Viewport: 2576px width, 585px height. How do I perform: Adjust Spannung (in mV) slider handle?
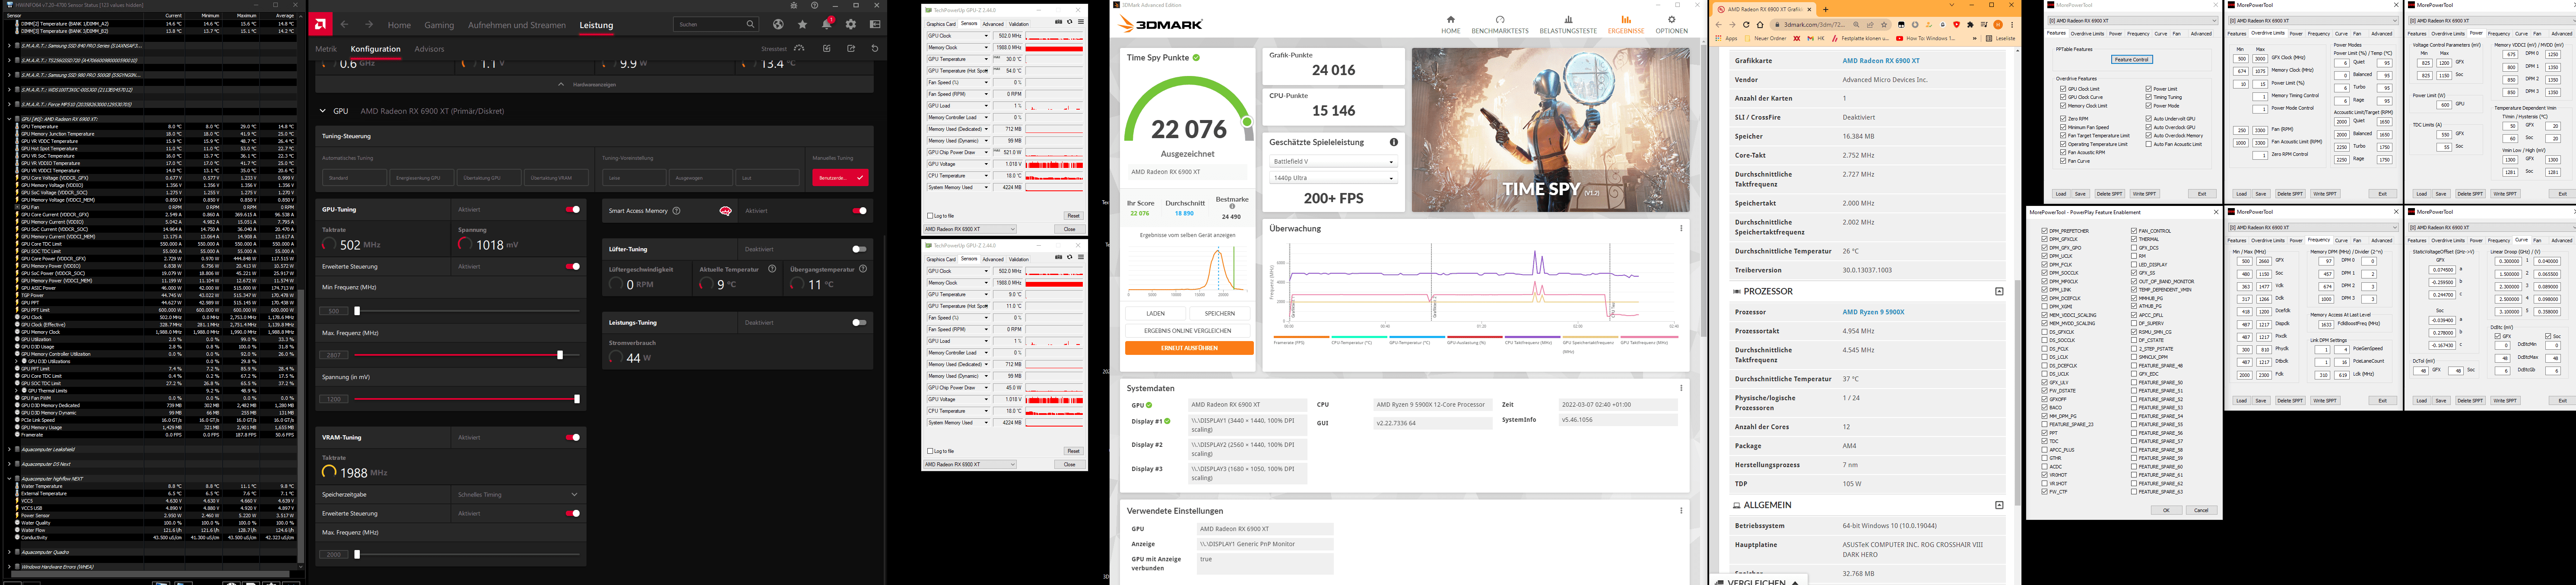point(577,399)
